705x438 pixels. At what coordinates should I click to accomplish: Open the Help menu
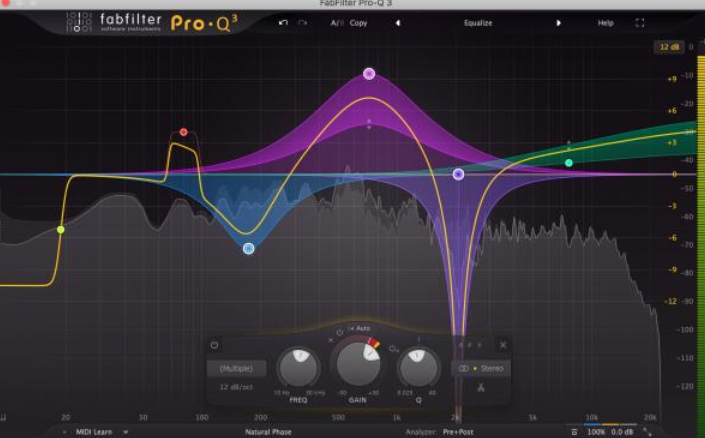[x=605, y=23]
